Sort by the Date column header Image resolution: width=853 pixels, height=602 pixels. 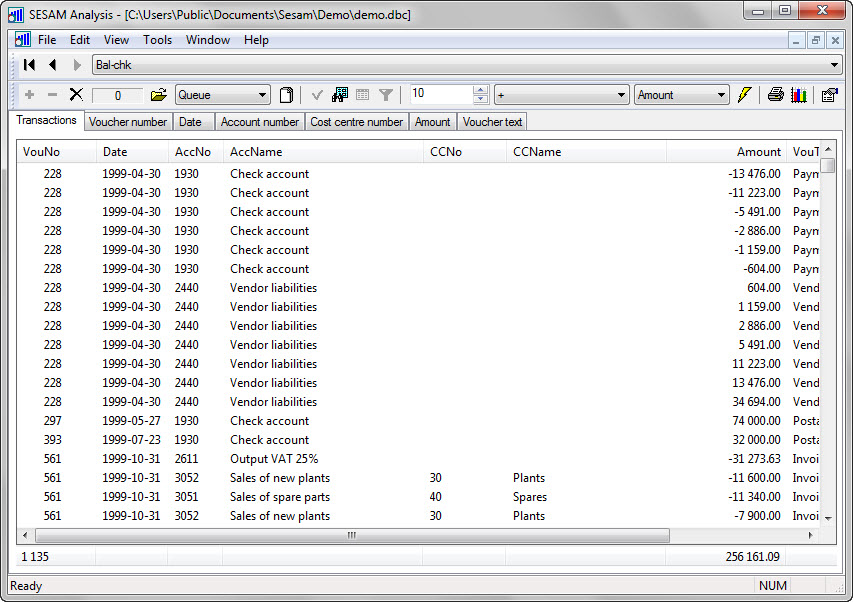click(132, 152)
